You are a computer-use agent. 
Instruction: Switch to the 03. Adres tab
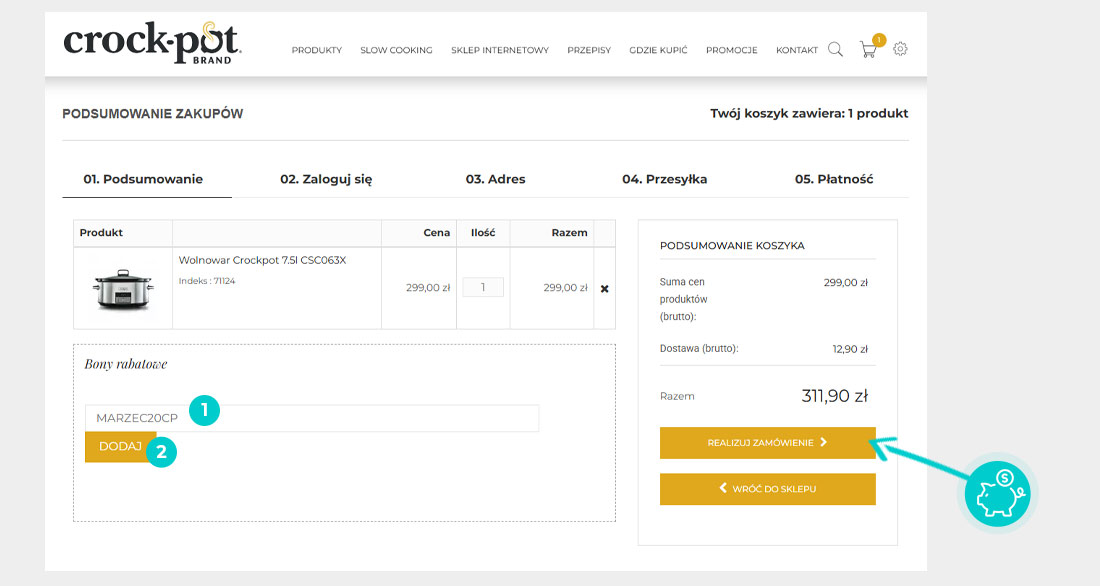tap(495, 179)
